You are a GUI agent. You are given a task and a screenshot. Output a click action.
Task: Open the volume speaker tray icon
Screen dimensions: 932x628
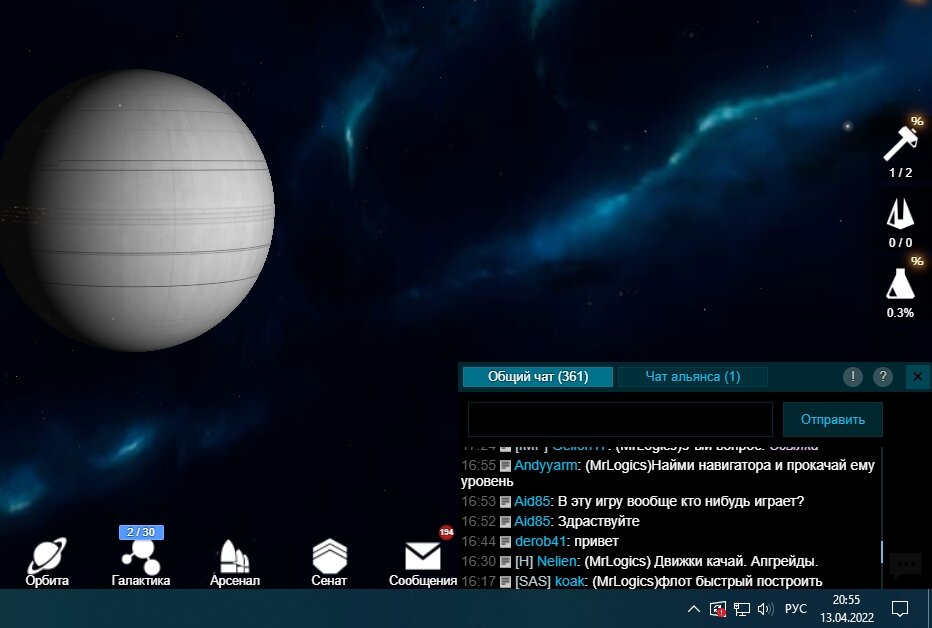click(766, 608)
